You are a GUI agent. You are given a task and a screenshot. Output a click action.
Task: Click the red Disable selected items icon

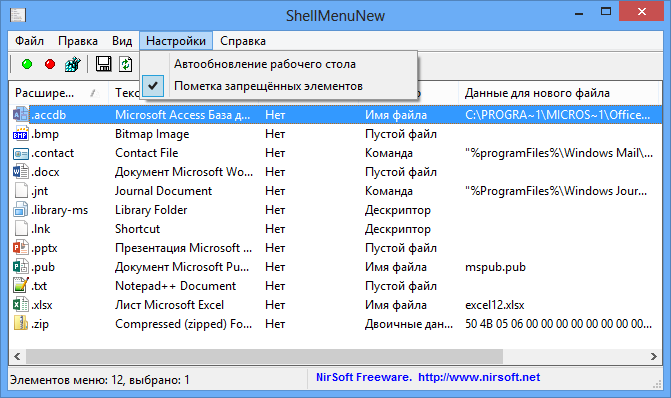click(x=50, y=65)
